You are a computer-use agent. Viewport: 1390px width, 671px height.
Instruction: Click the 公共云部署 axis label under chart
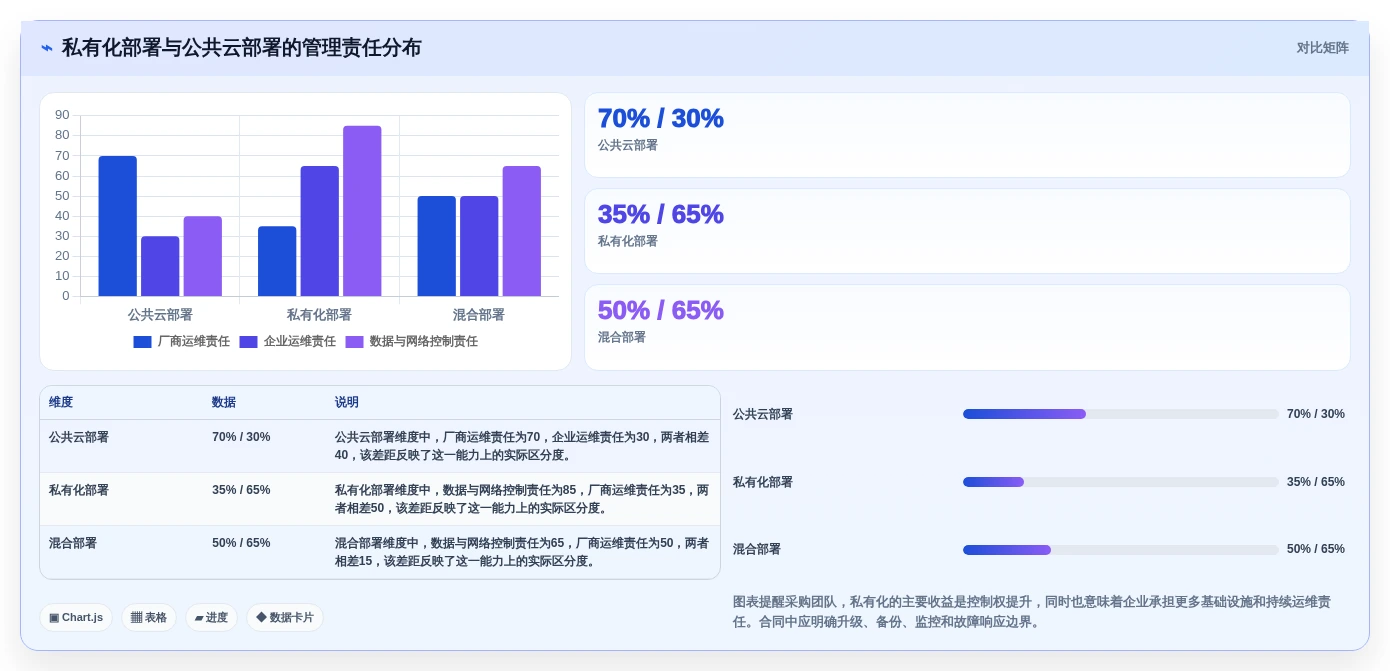pyautogui.click(x=160, y=315)
